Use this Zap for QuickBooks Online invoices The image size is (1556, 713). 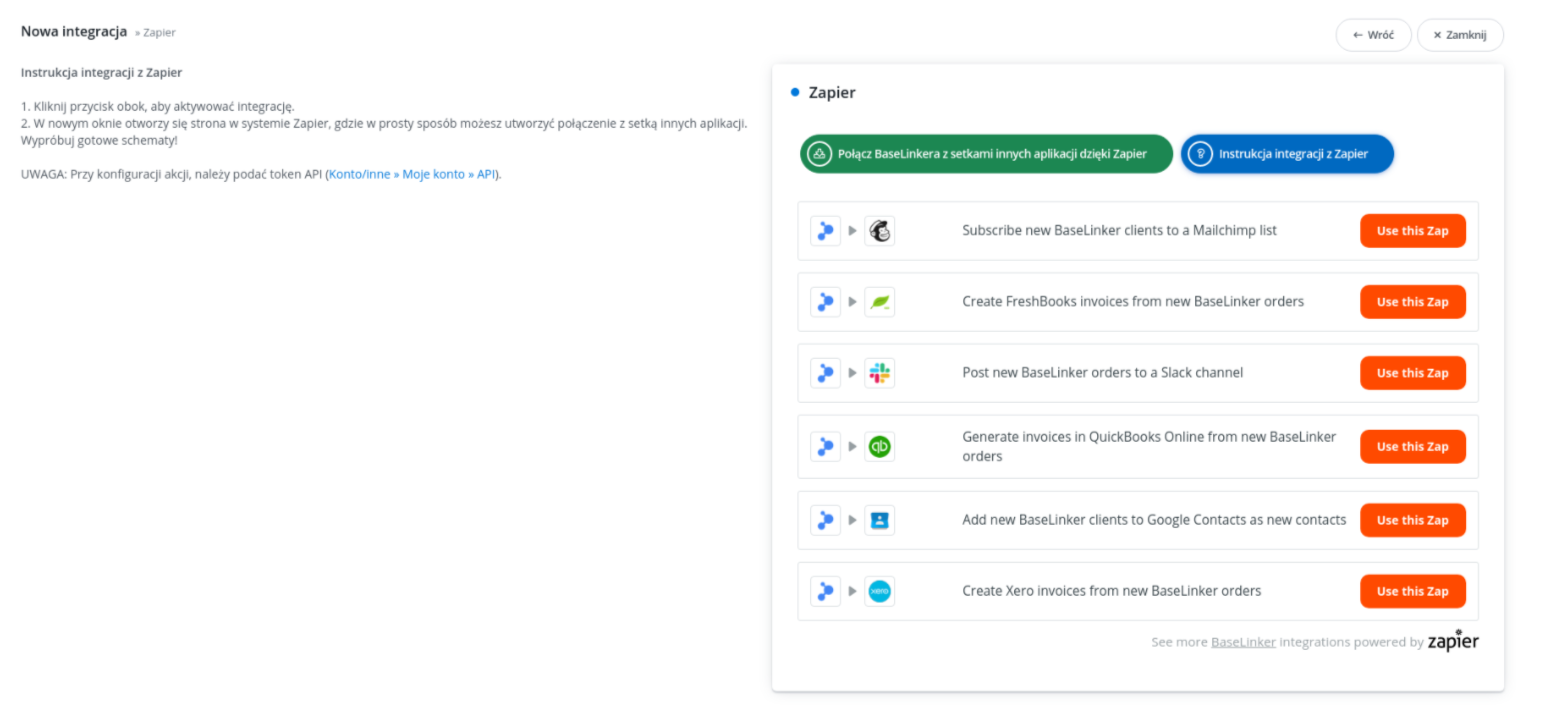coord(1412,447)
